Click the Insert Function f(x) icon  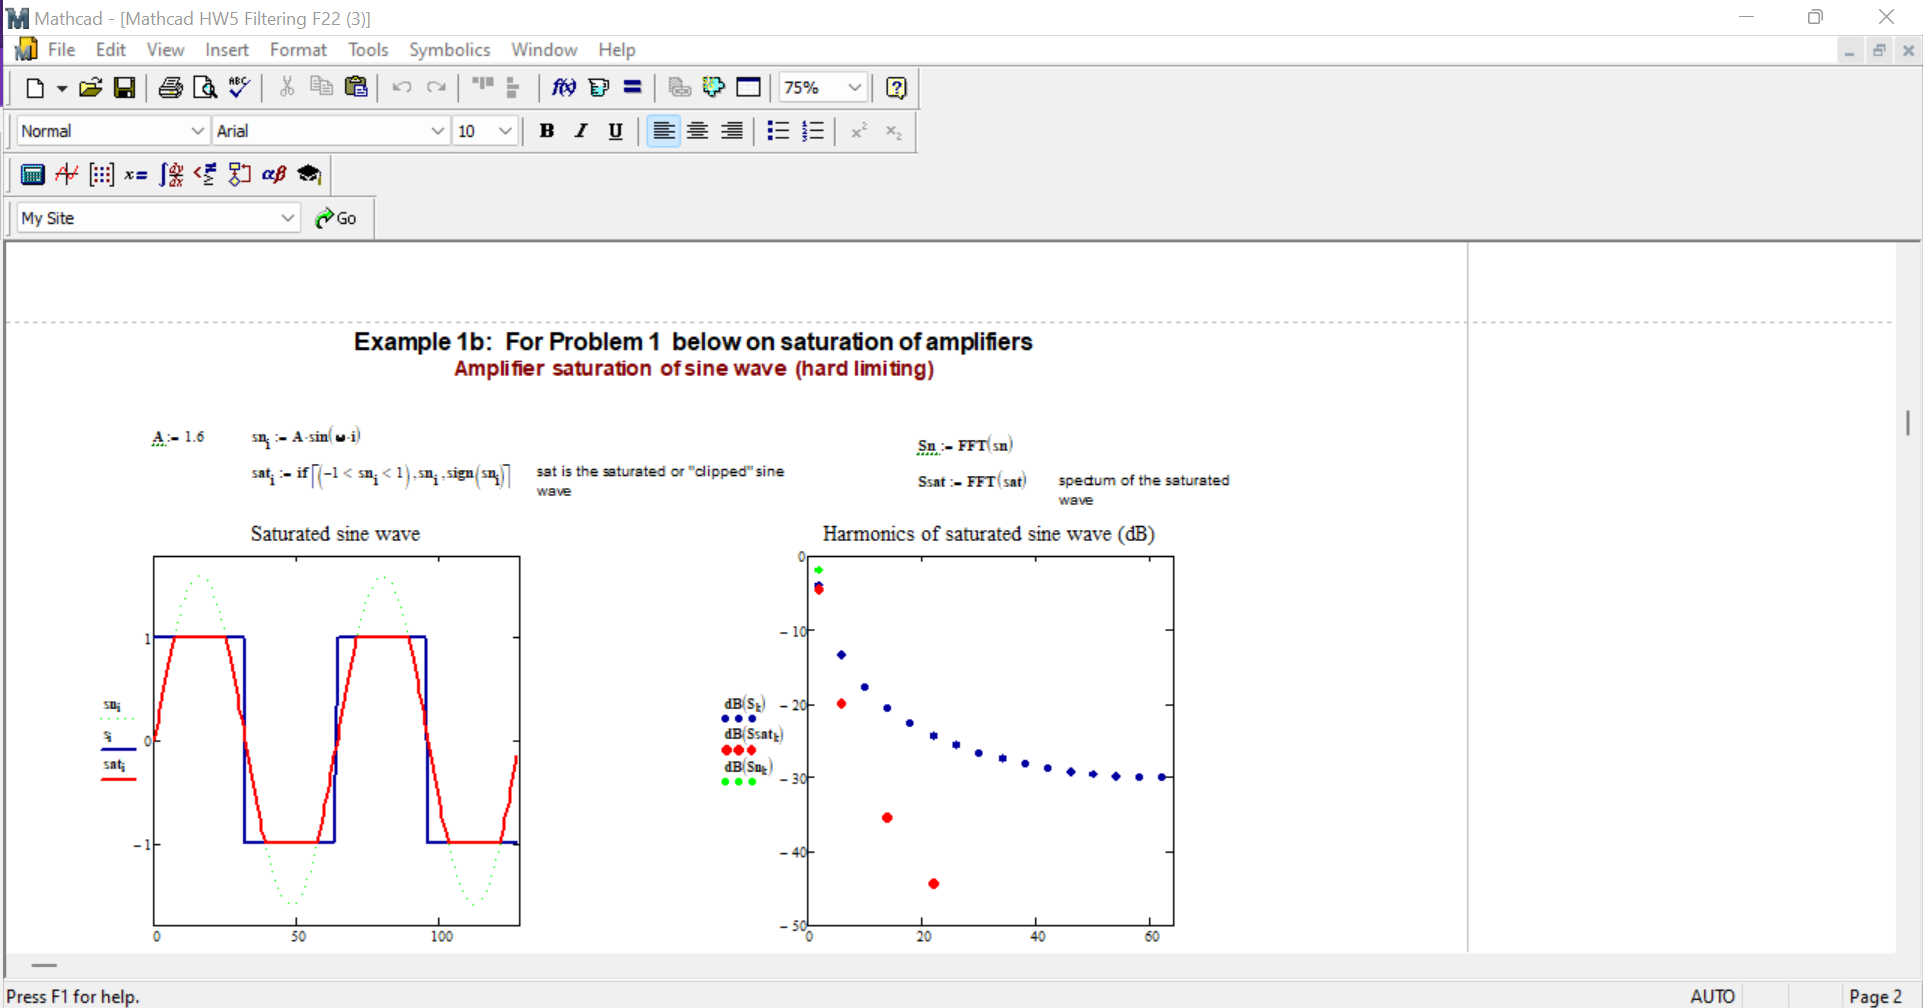pyautogui.click(x=564, y=88)
